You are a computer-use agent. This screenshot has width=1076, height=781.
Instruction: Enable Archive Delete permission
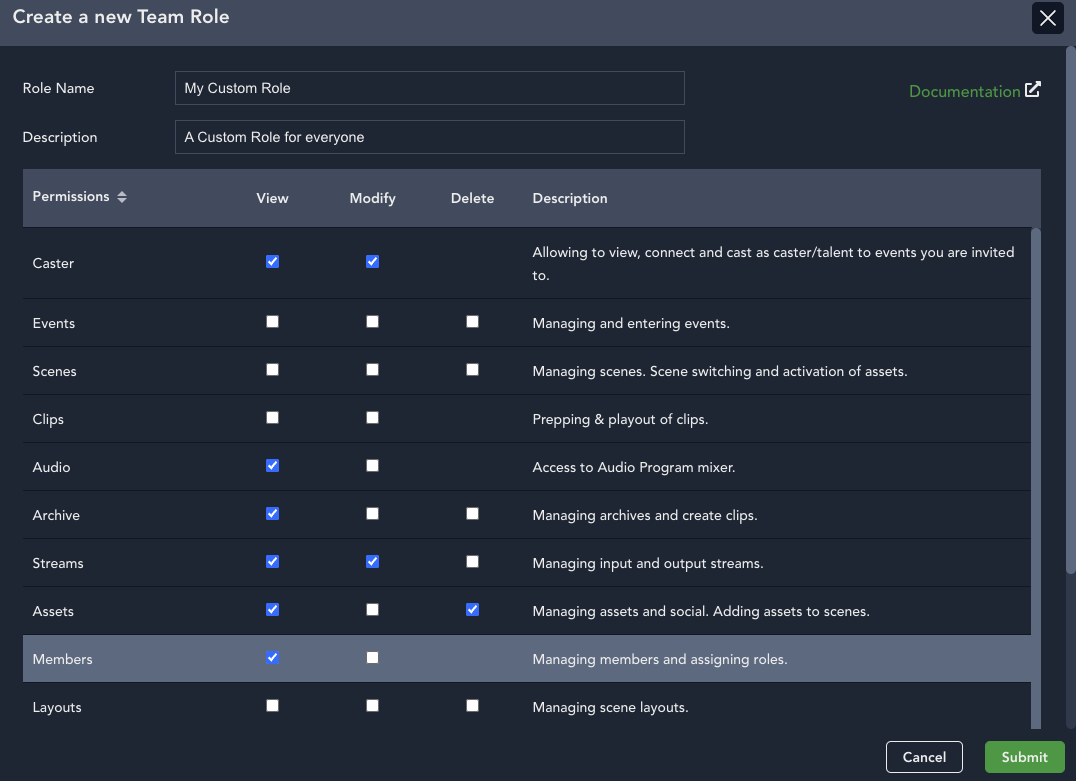[472, 514]
